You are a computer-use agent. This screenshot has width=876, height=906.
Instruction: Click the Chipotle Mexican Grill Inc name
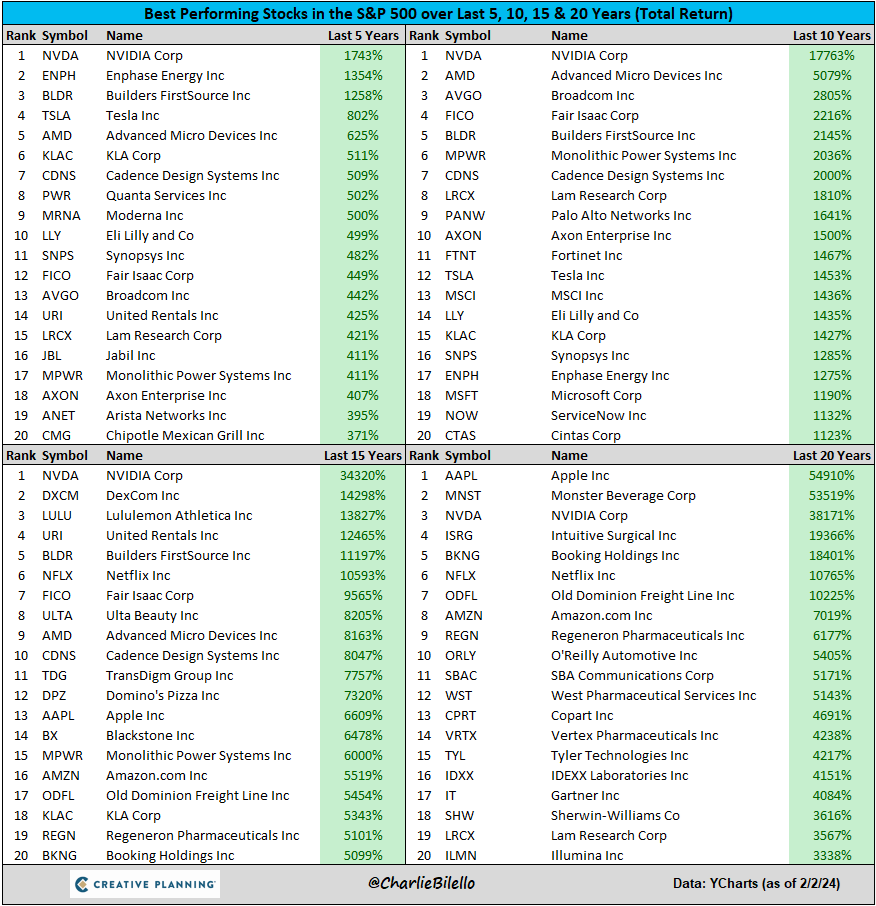pos(185,436)
